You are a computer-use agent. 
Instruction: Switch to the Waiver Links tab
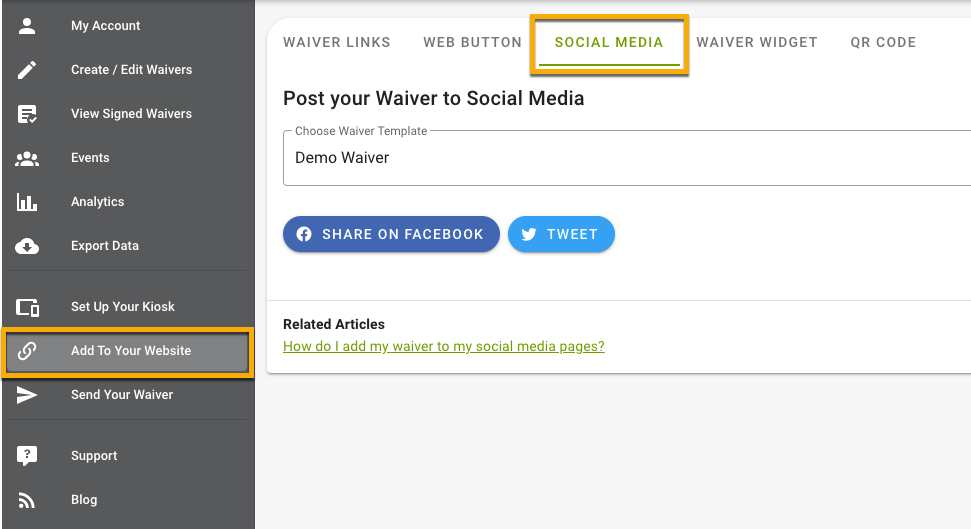[x=337, y=42]
